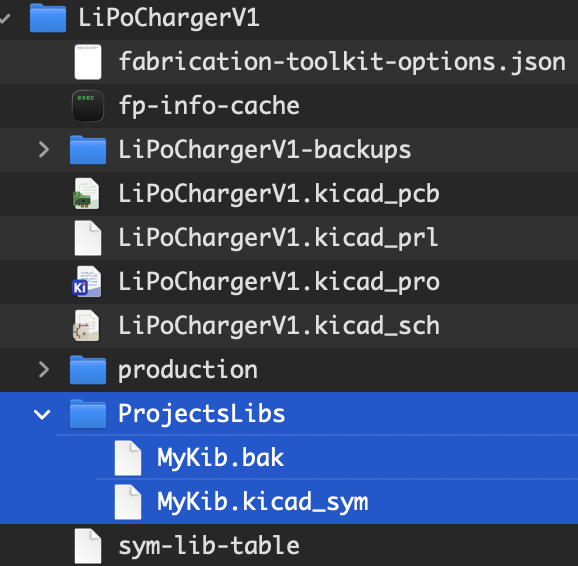578x566 pixels.
Task: Select the fabrication-toolkit-options.json file icon
Action: (88, 62)
